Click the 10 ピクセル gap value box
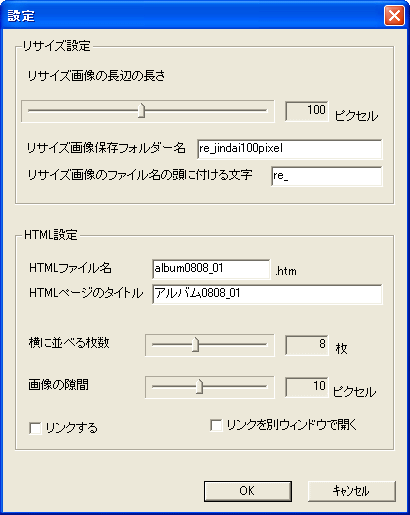This screenshot has height=515, width=410. (307, 387)
